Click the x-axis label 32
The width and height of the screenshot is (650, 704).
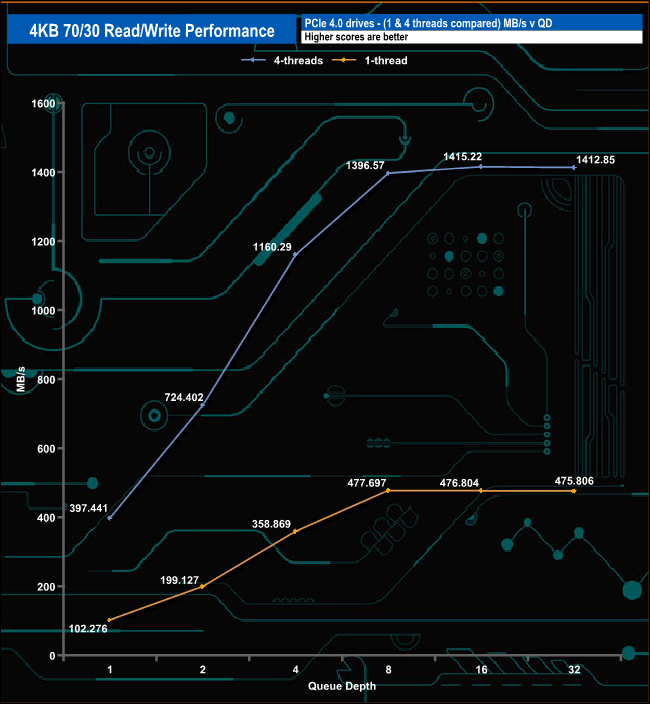574,670
